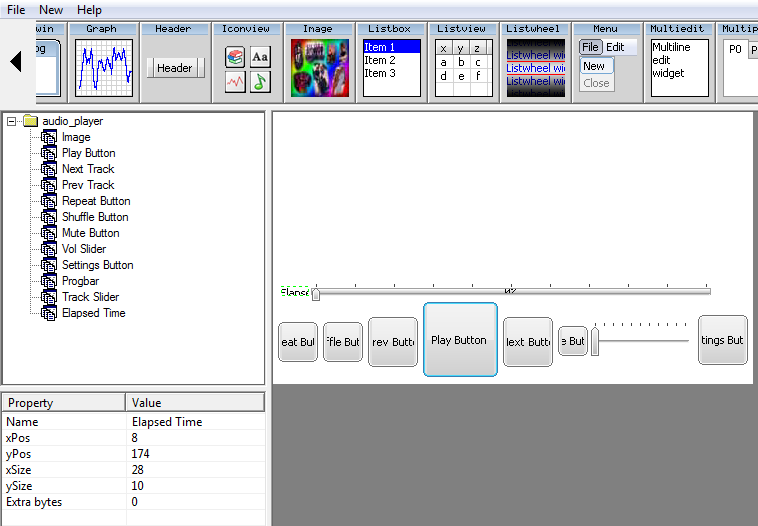Pick the Listview widget in palette
The height and width of the screenshot is (526, 758).
tap(463, 67)
